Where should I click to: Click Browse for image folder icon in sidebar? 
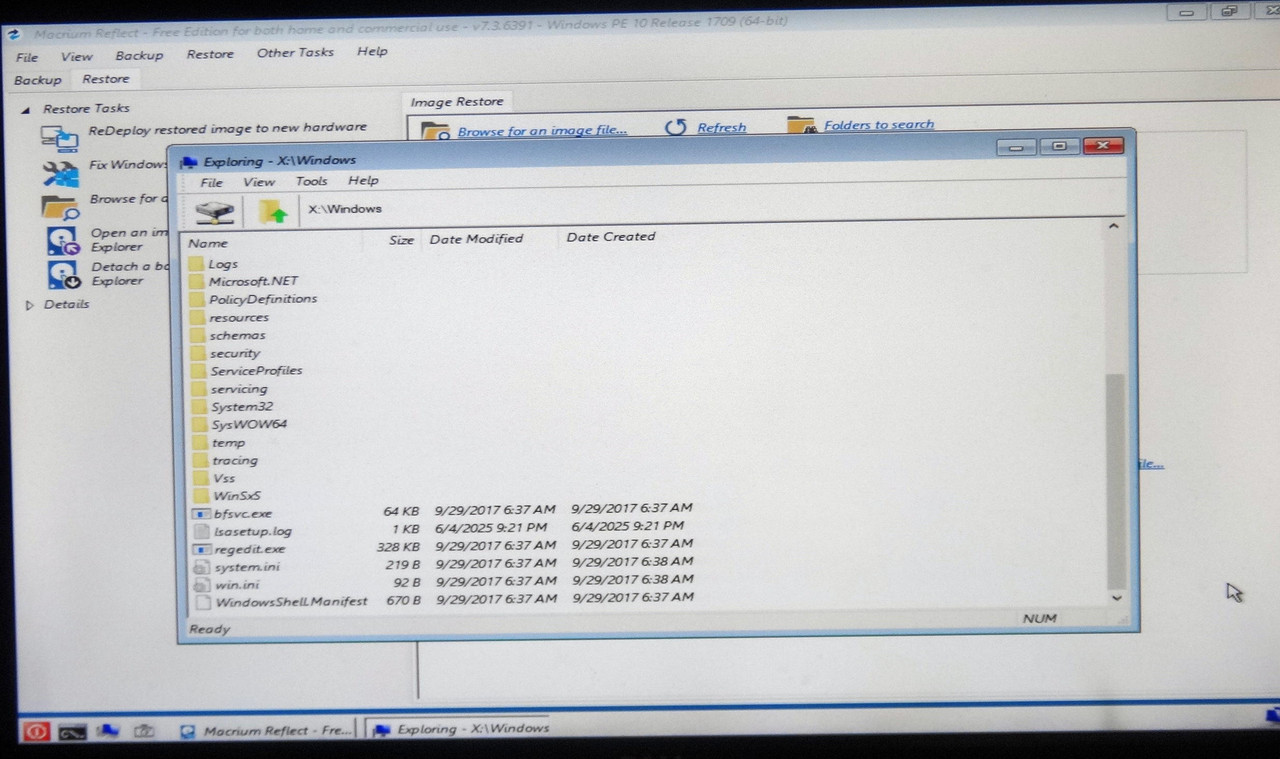coord(60,207)
